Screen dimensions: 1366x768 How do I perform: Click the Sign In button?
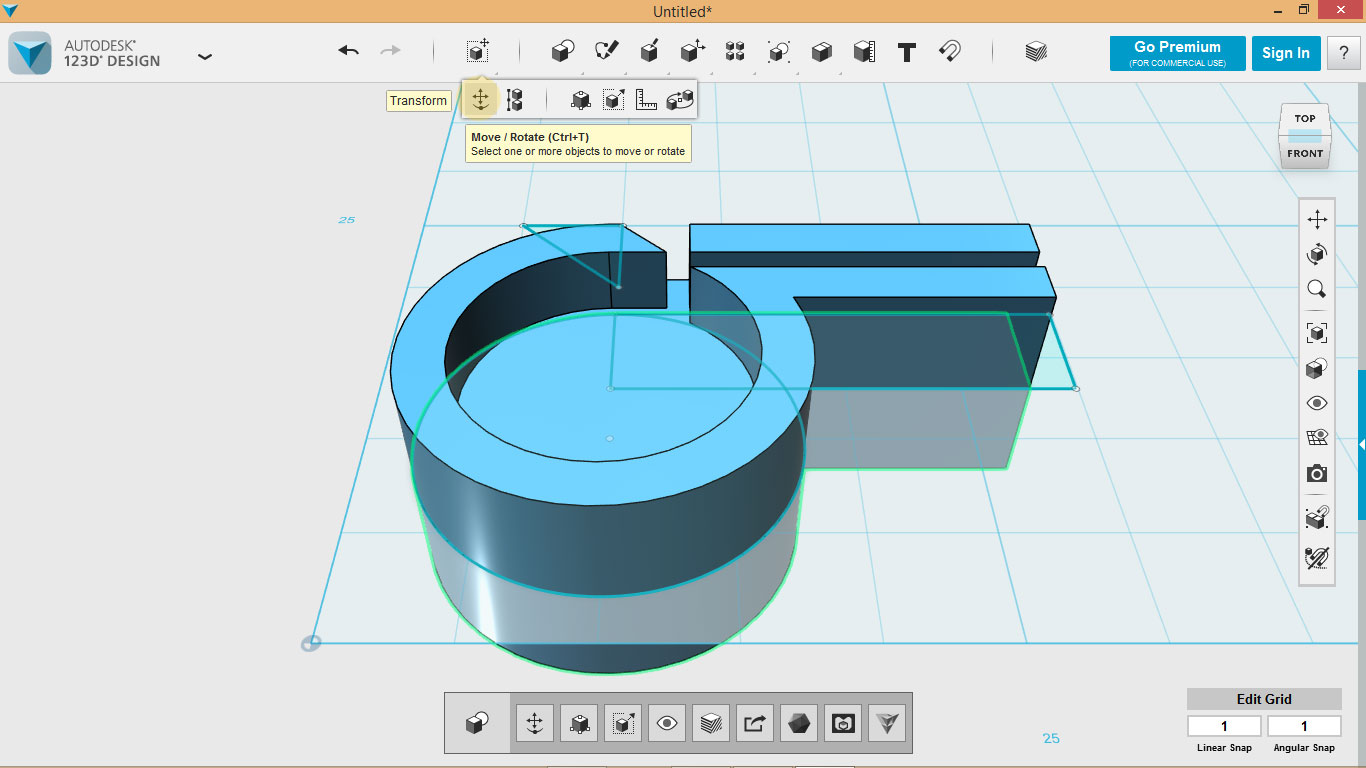[1285, 53]
